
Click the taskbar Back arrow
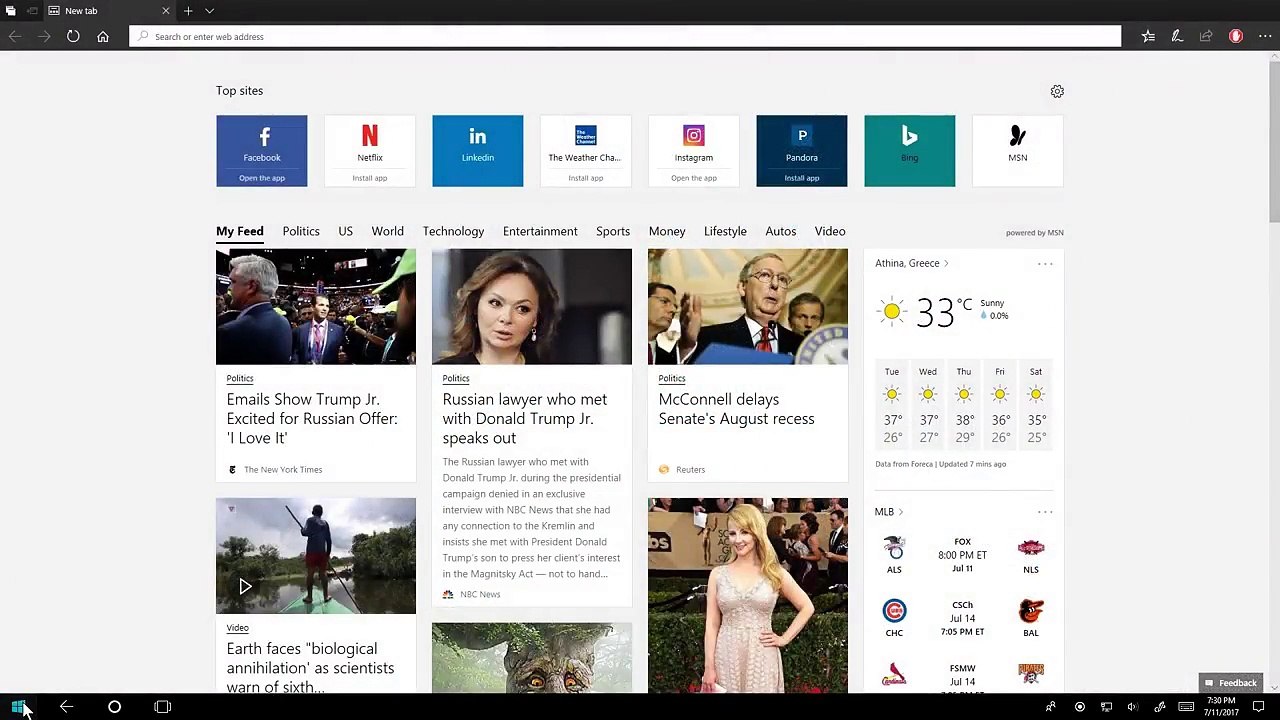pos(66,707)
